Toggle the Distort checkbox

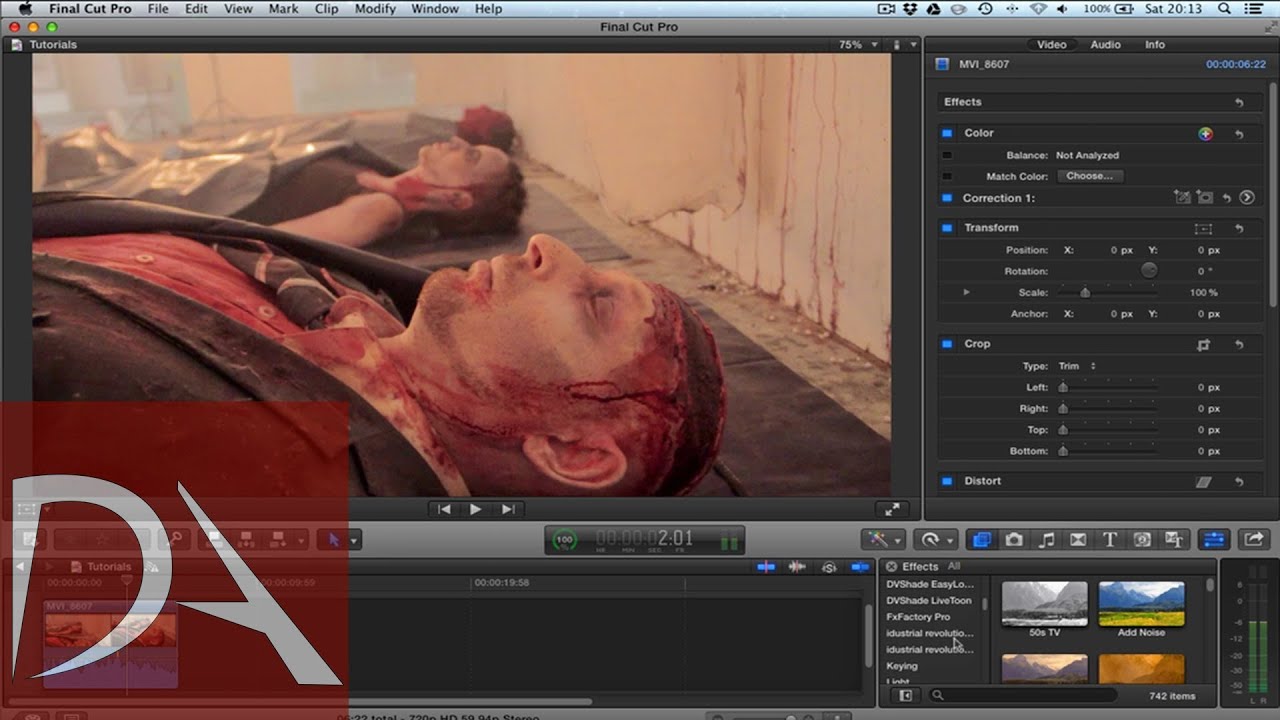[x=946, y=481]
